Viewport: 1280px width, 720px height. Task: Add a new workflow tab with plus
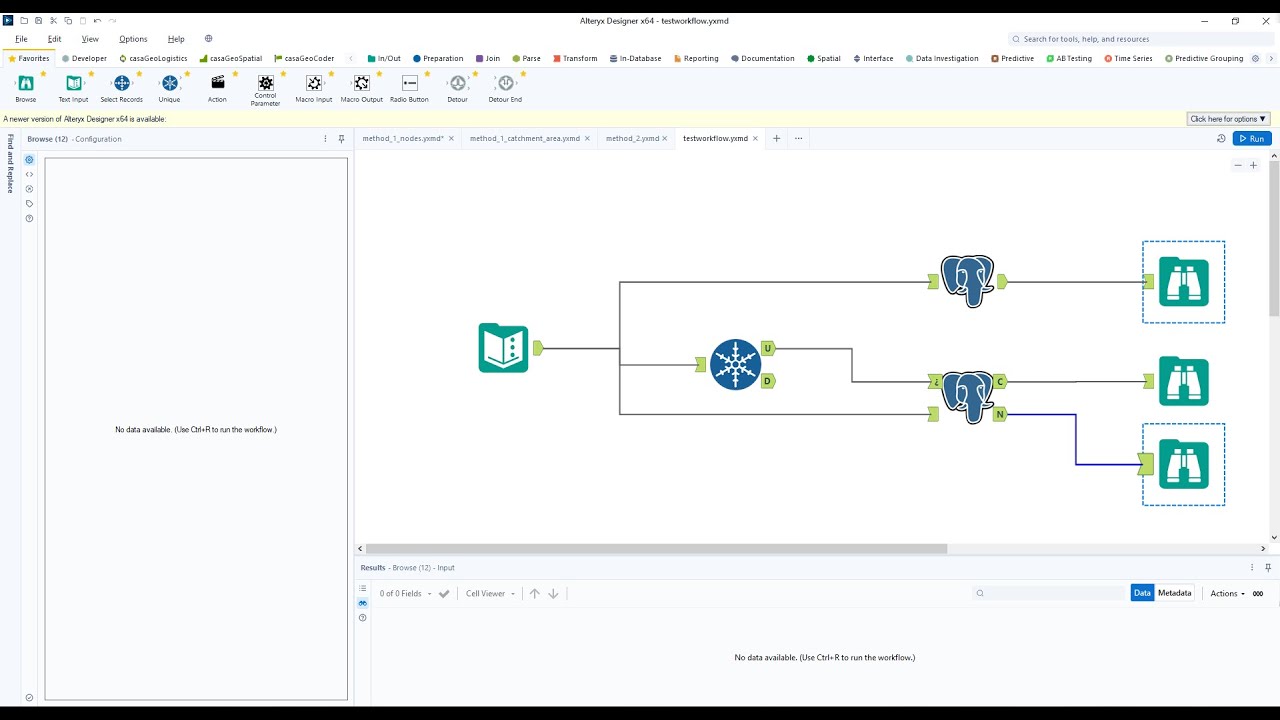click(776, 139)
